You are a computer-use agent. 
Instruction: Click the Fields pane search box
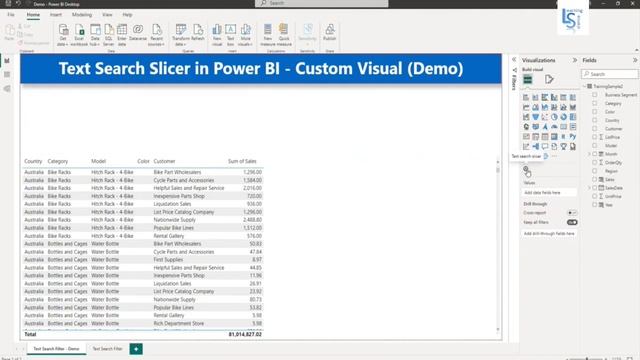[610, 74]
